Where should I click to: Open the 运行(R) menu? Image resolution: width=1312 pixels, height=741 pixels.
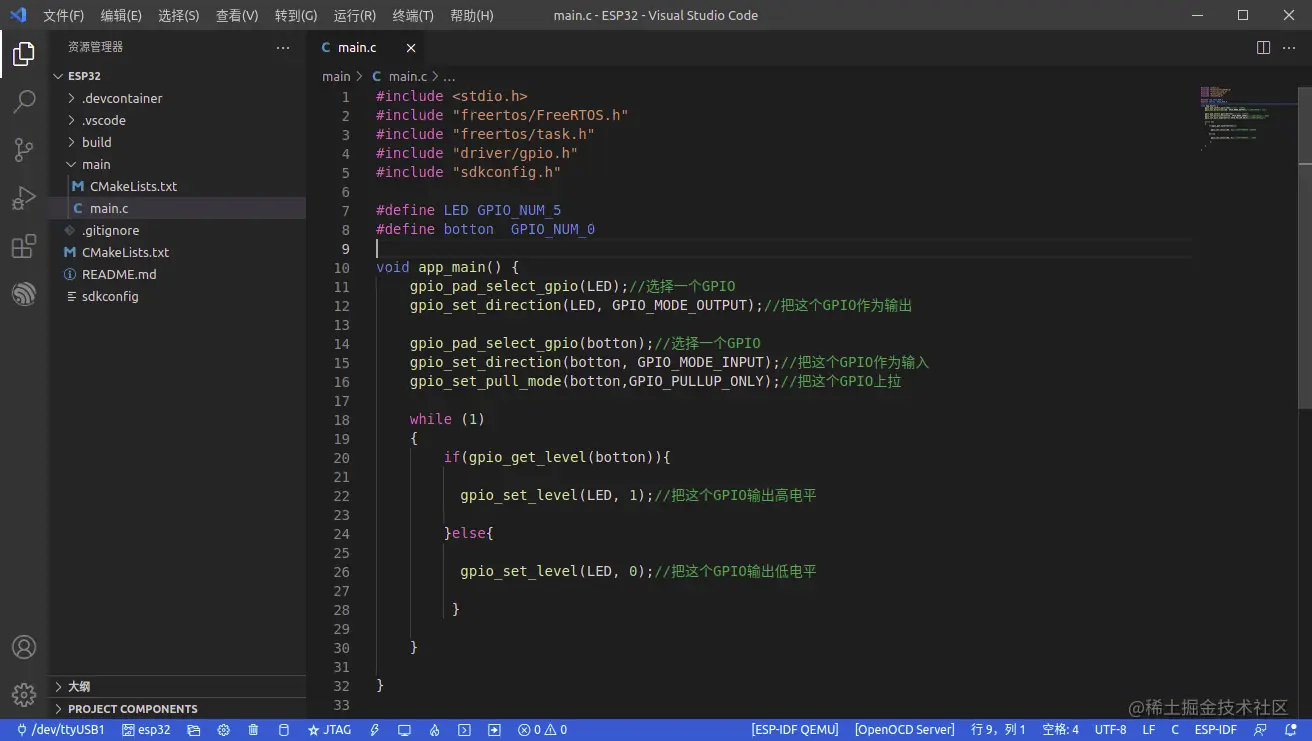click(x=355, y=15)
